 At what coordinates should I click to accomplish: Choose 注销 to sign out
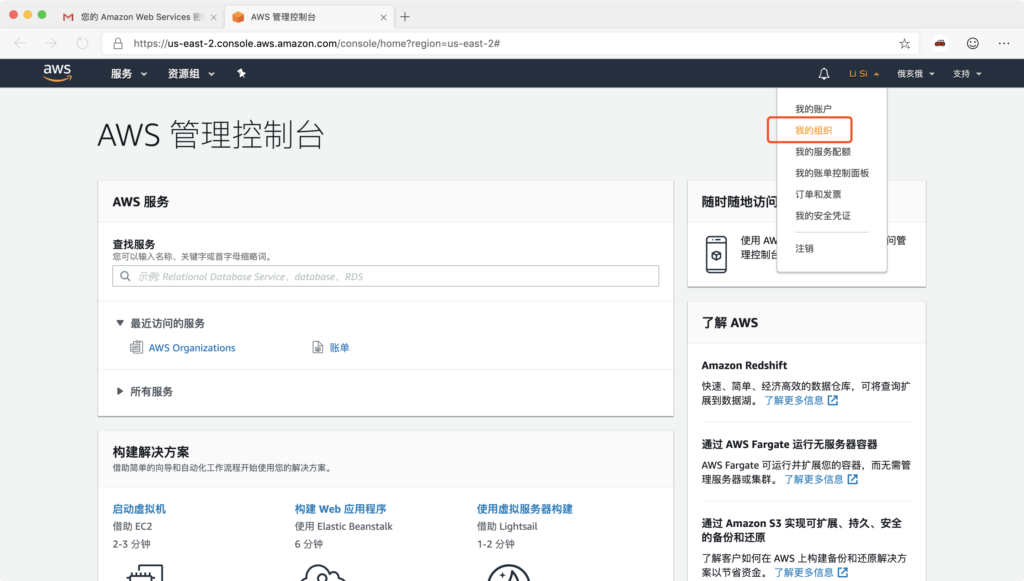(x=804, y=248)
